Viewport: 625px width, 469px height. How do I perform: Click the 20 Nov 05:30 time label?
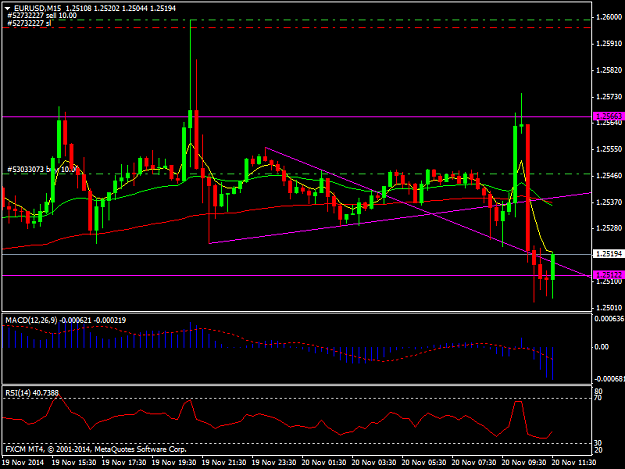coord(424,463)
